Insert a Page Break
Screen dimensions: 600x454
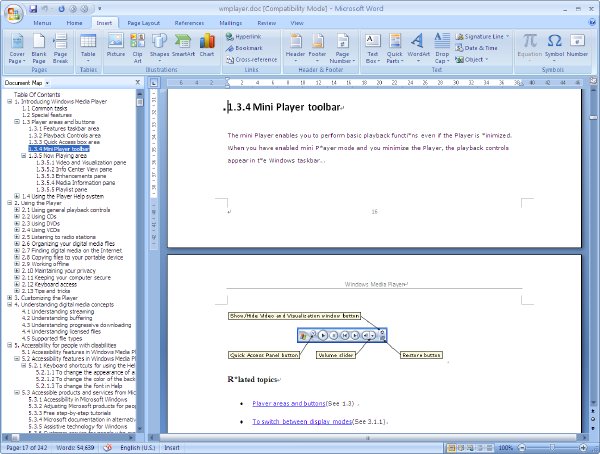tap(60, 49)
